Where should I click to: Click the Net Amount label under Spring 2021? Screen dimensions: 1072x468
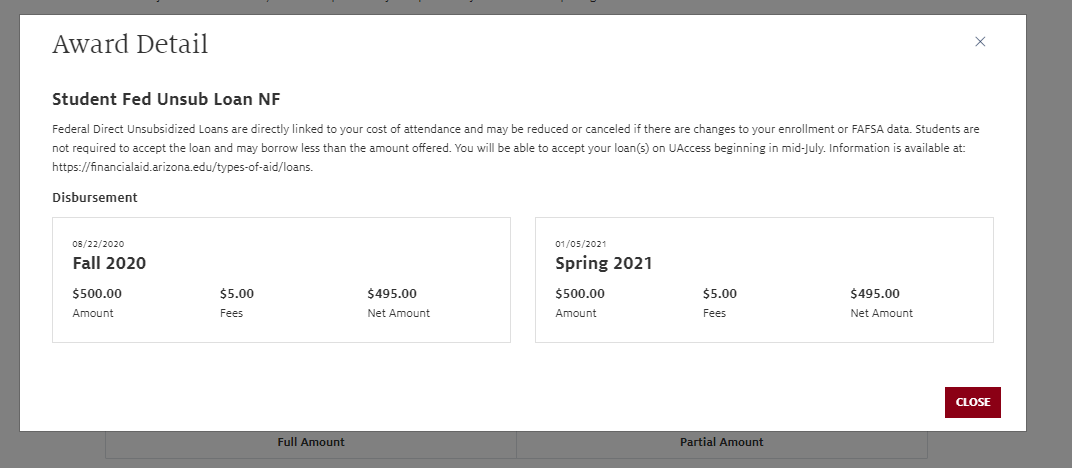point(881,313)
